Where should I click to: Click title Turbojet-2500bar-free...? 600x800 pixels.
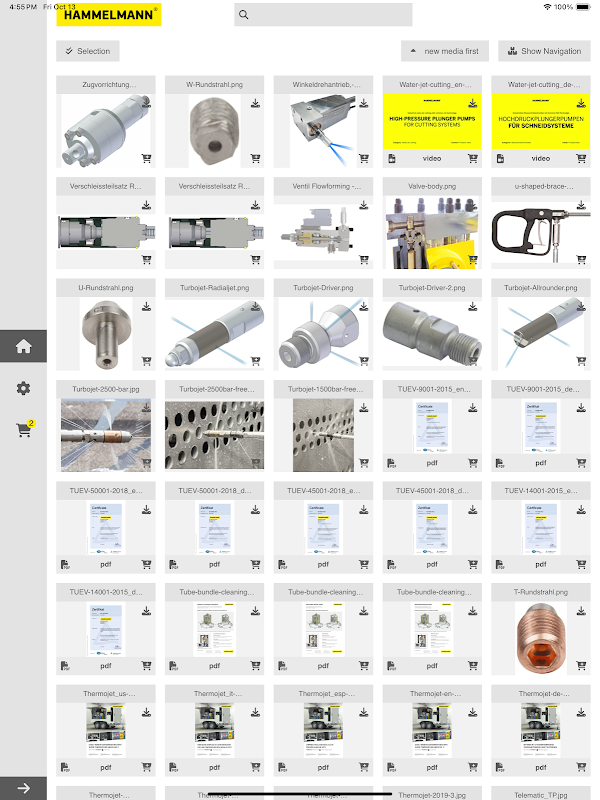tap(214, 389)
